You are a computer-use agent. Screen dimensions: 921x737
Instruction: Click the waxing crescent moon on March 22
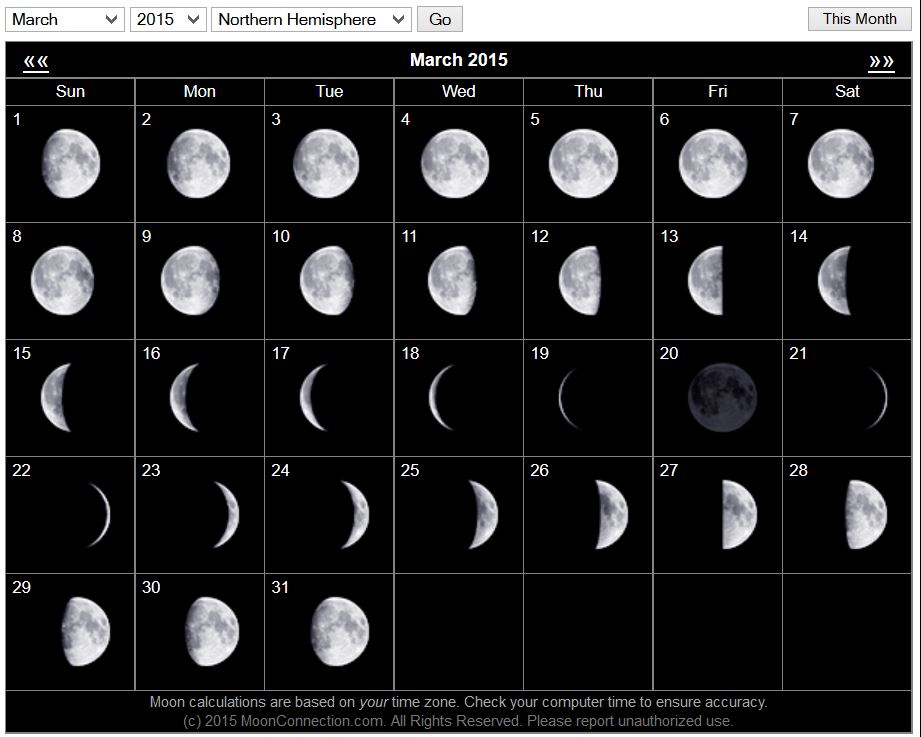click(99, 514)
